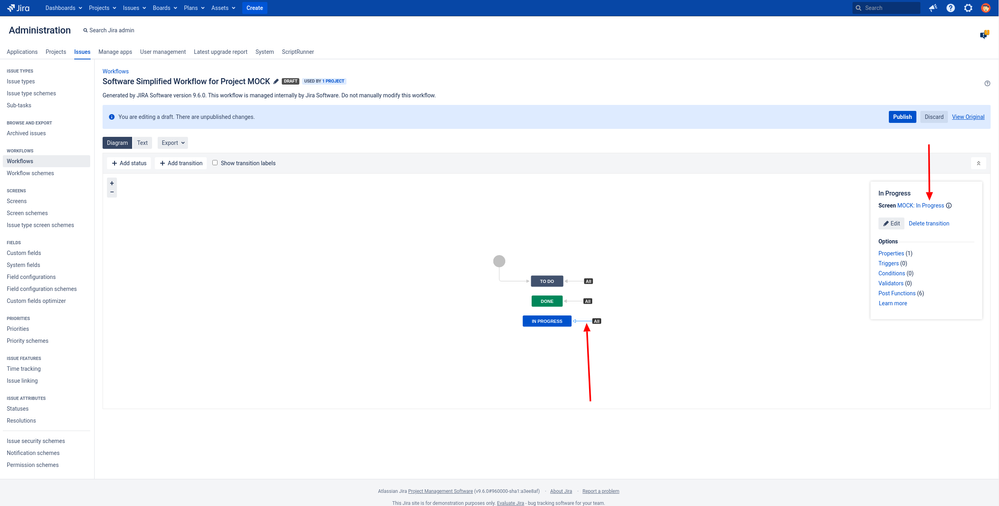The width and height of the screenshot is (999, 506).
Task: Click the Create button
Action: tap(255, 8)
